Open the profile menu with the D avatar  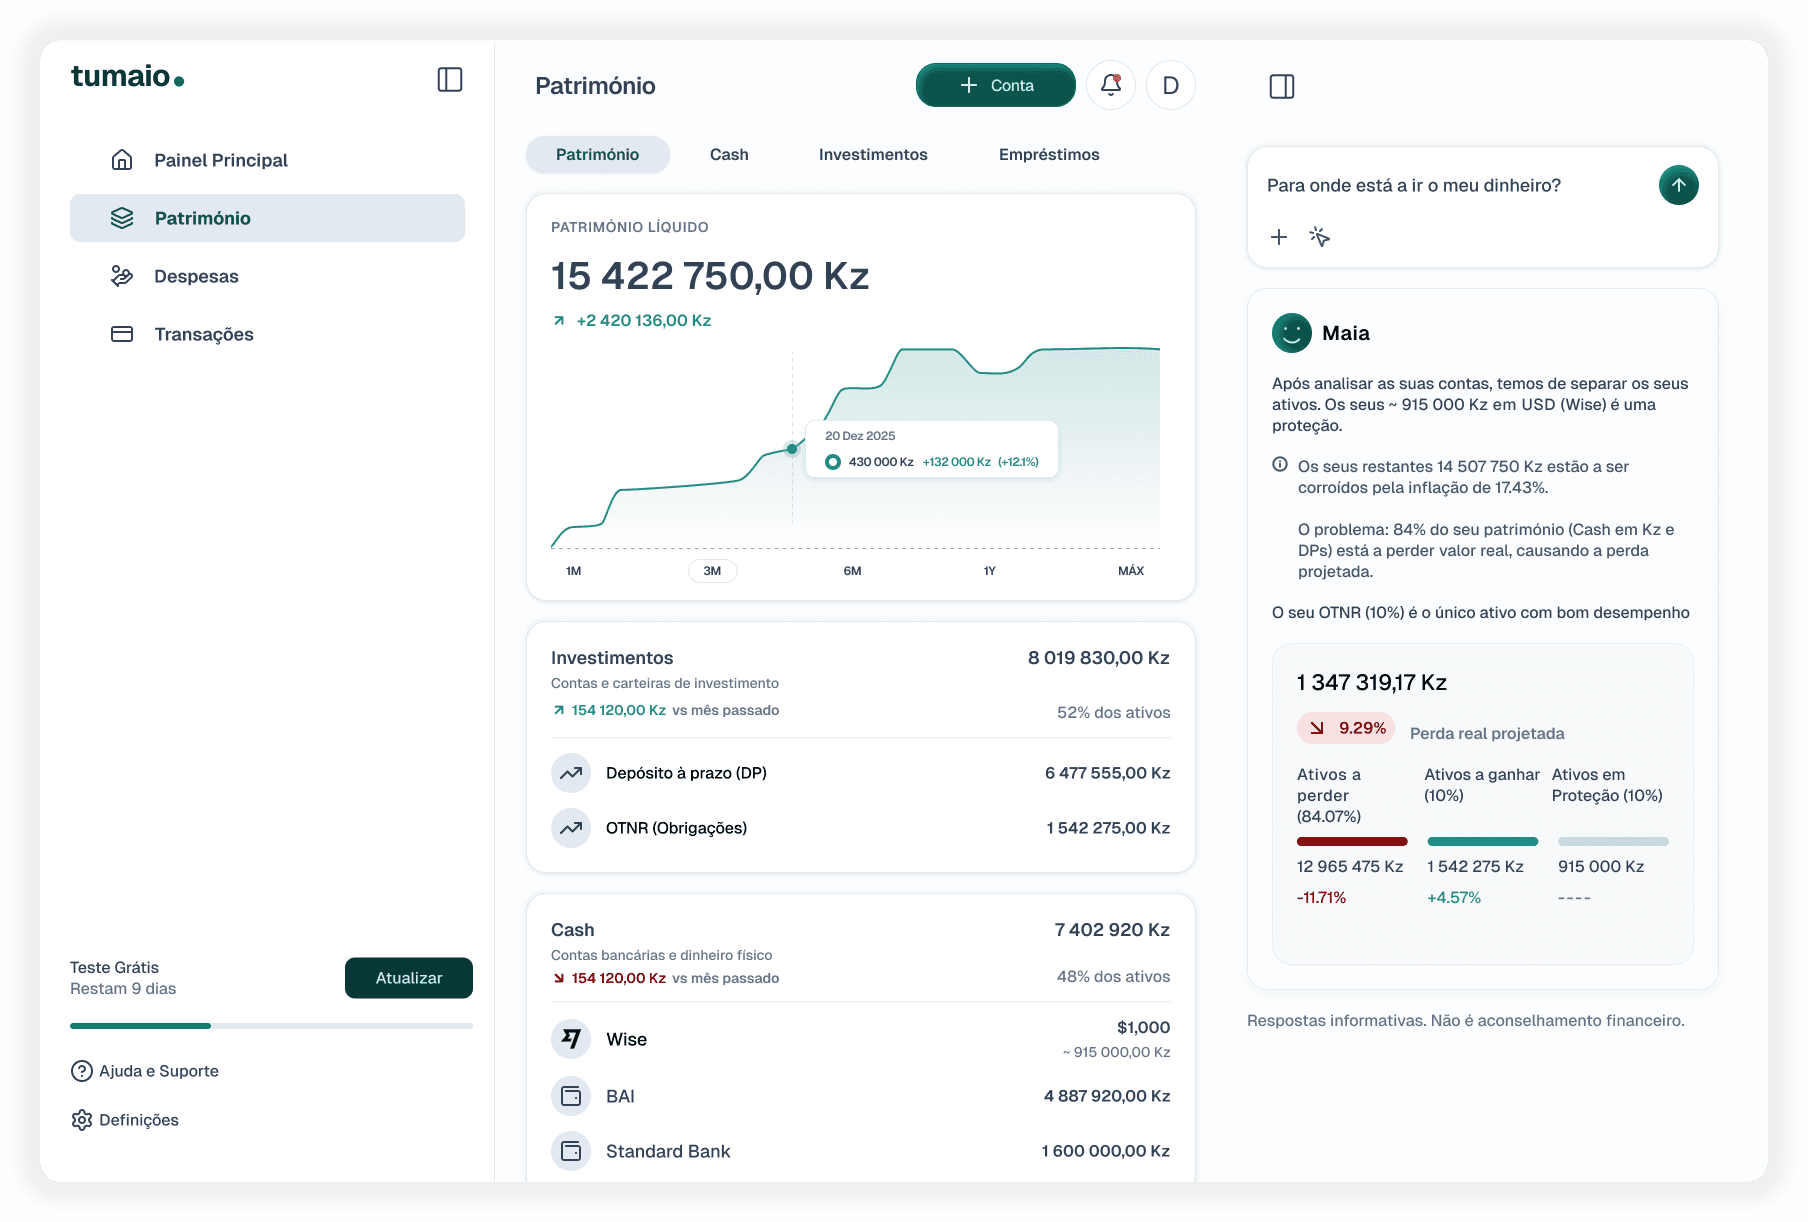click(x=1170, y=85)
